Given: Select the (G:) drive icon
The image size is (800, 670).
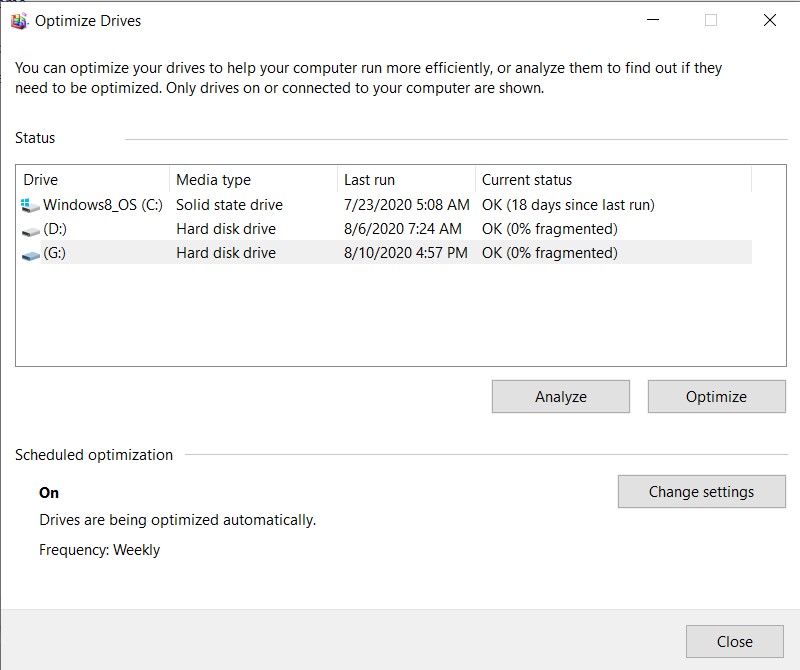Looking at the screenshot, I should (31, 255).
